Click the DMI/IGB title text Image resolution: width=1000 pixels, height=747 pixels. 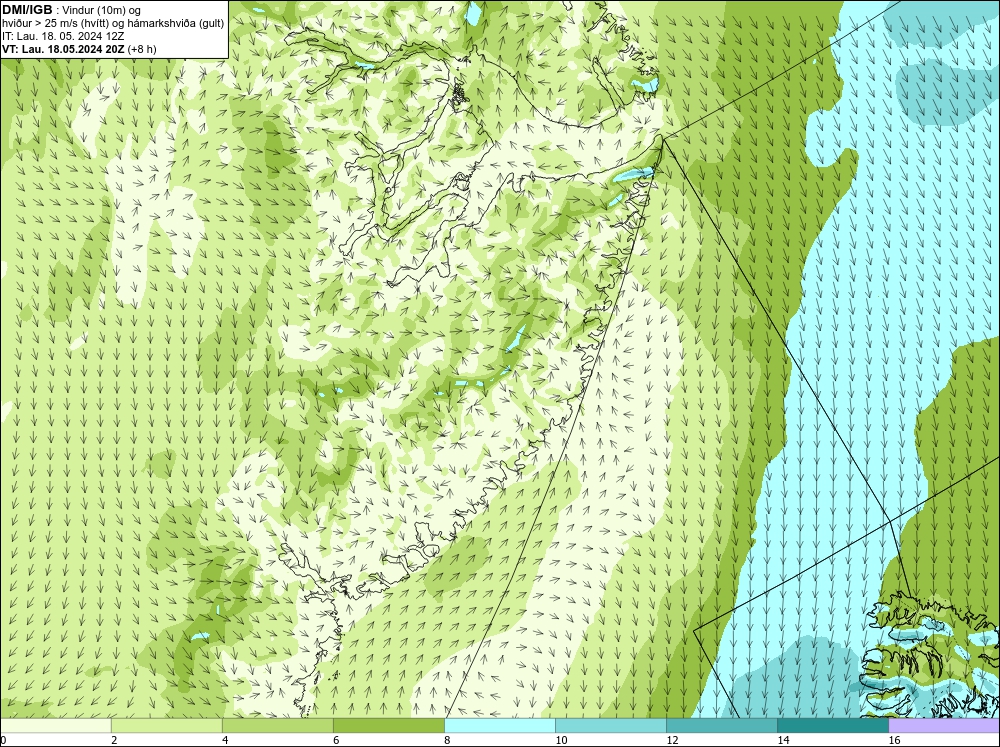point(27,10)
